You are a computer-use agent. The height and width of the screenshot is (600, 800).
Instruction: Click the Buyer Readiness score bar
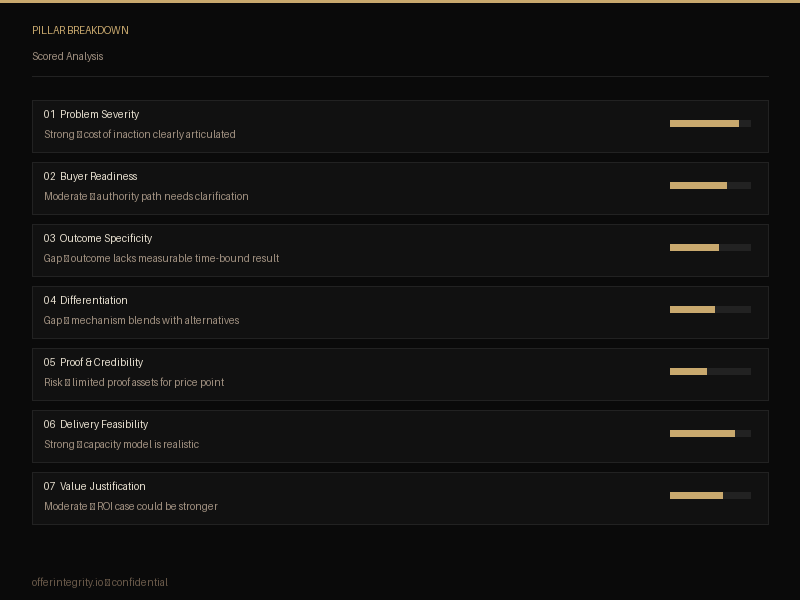(710, 186)
